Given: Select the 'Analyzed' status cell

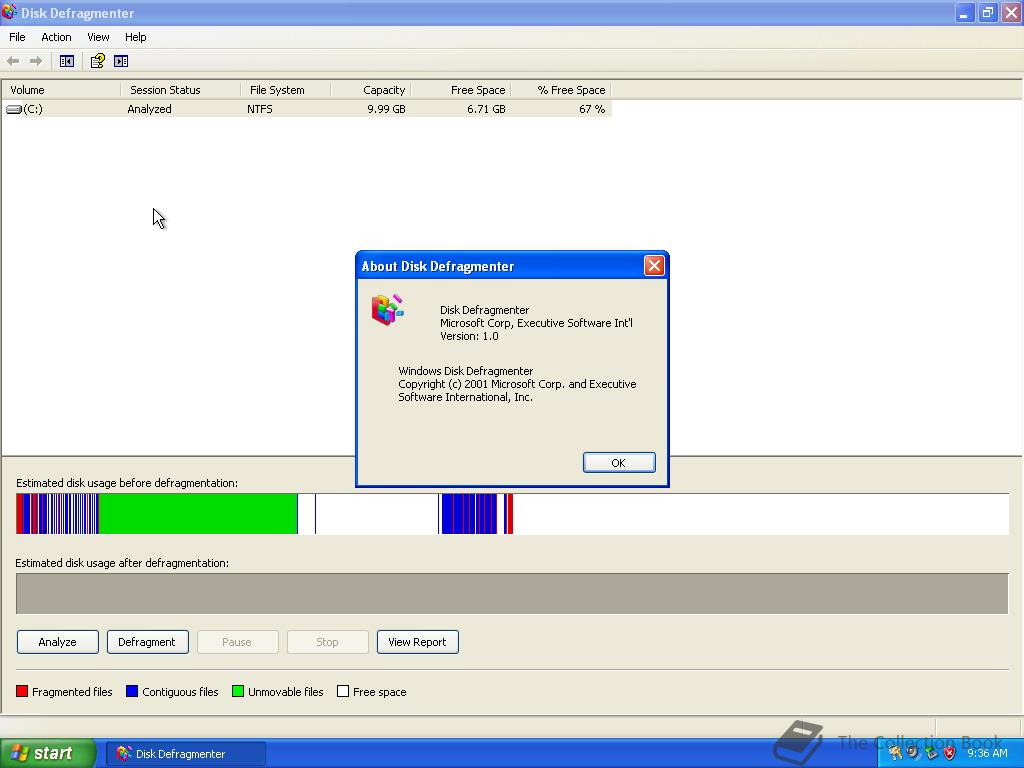Looking at the screenshot, I should (x=150, y=109).
